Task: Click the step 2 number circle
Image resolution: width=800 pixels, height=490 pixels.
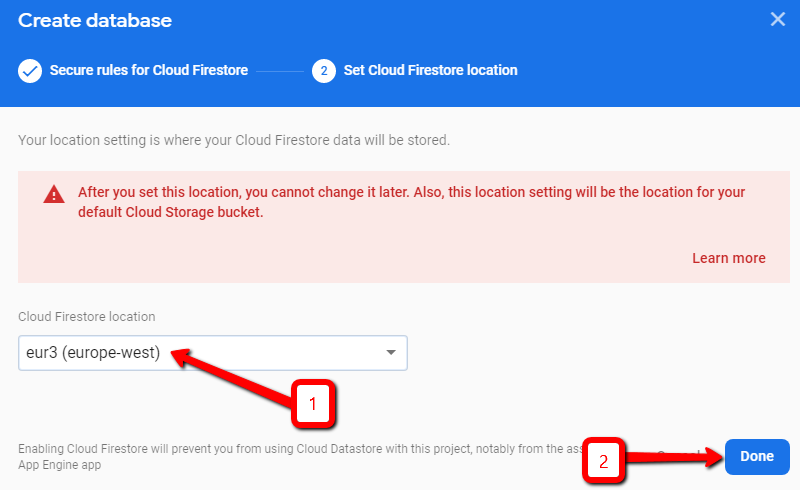Action: [x=323, y=71]
